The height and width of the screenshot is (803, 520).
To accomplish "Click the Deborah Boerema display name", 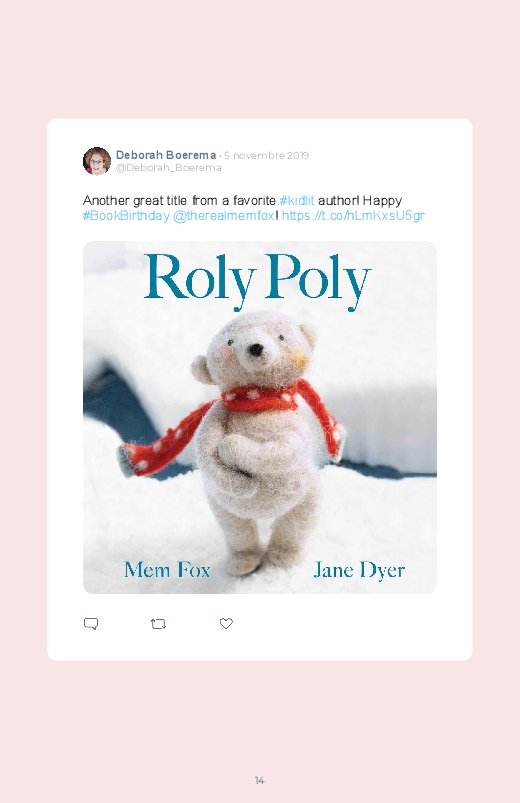I will click(166, 155).
